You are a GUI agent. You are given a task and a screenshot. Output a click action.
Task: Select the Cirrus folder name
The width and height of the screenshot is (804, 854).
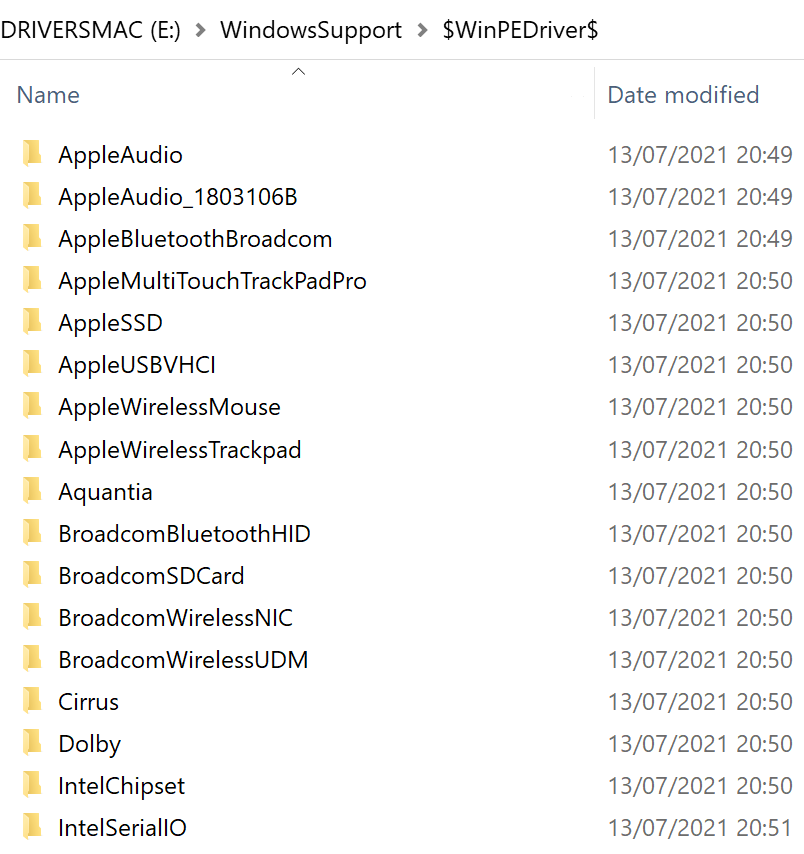[89, 702]
